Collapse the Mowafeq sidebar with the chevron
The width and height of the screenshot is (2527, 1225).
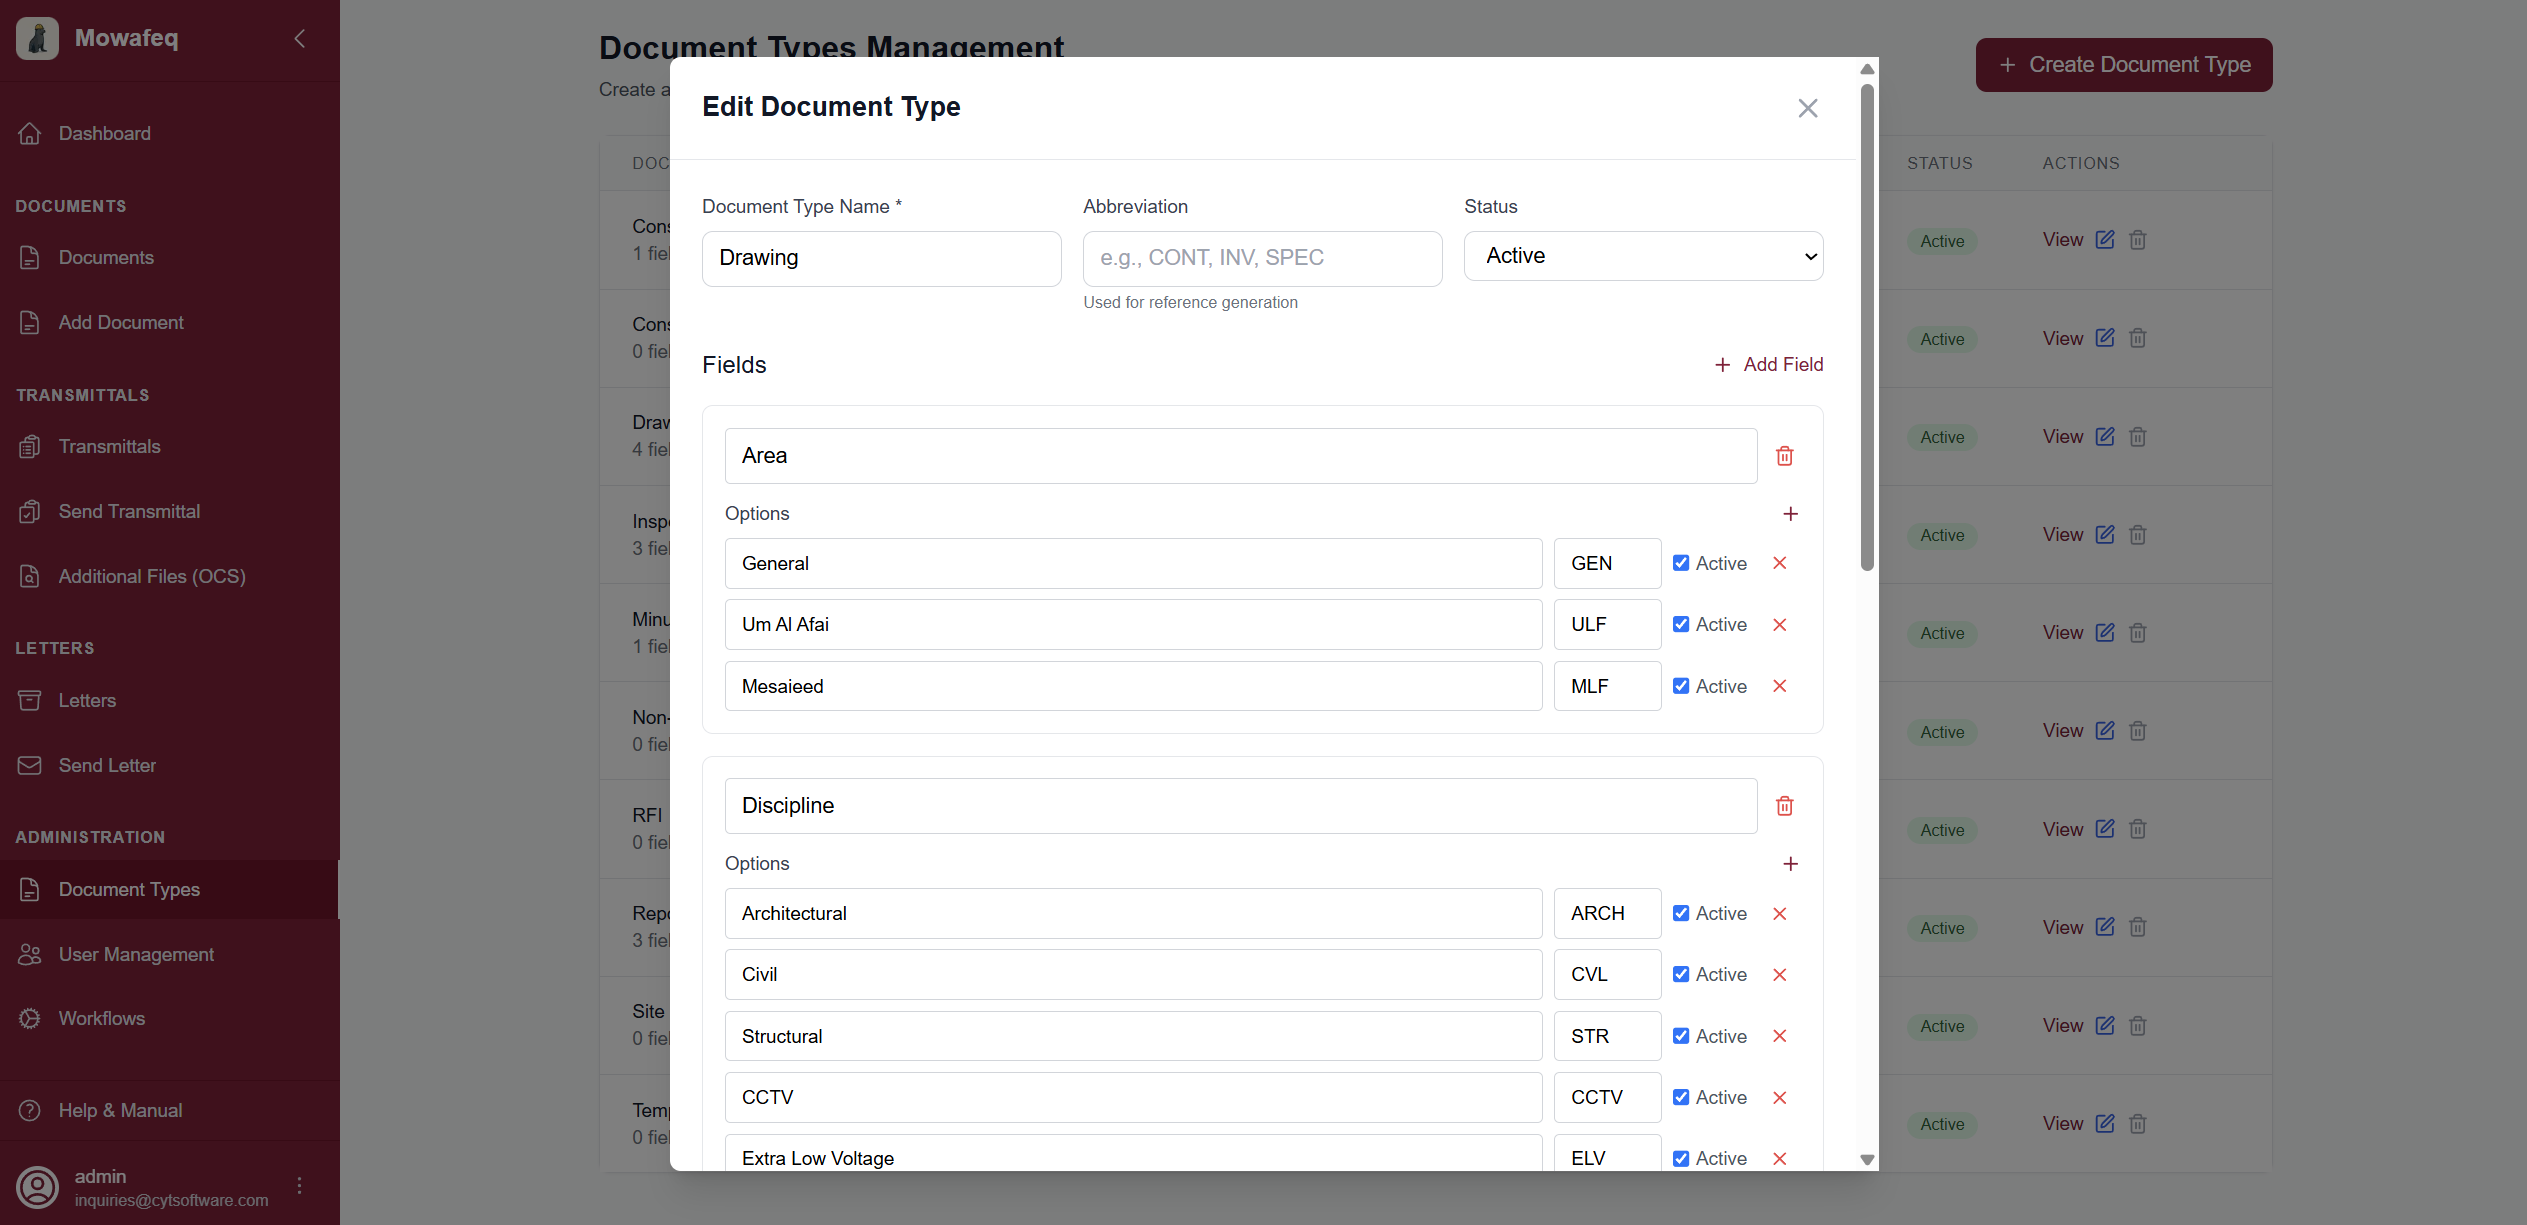coord(300,38)
